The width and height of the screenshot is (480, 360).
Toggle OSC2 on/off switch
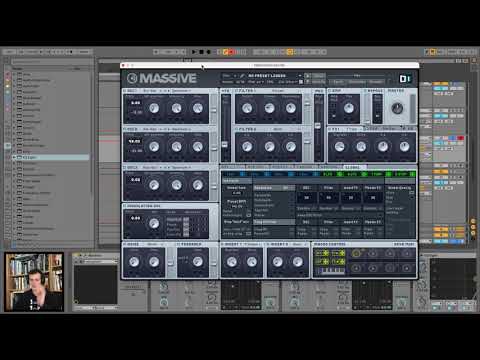pos(125,129)
